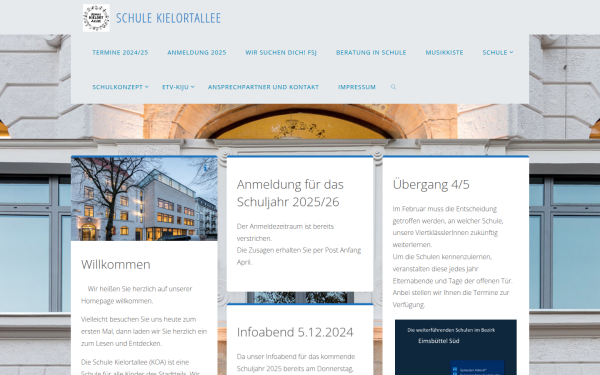
Task: Click text 'Elternabende und Tage der offenen Tür.'
Action: pyautogui.click(x=452, y=281)
